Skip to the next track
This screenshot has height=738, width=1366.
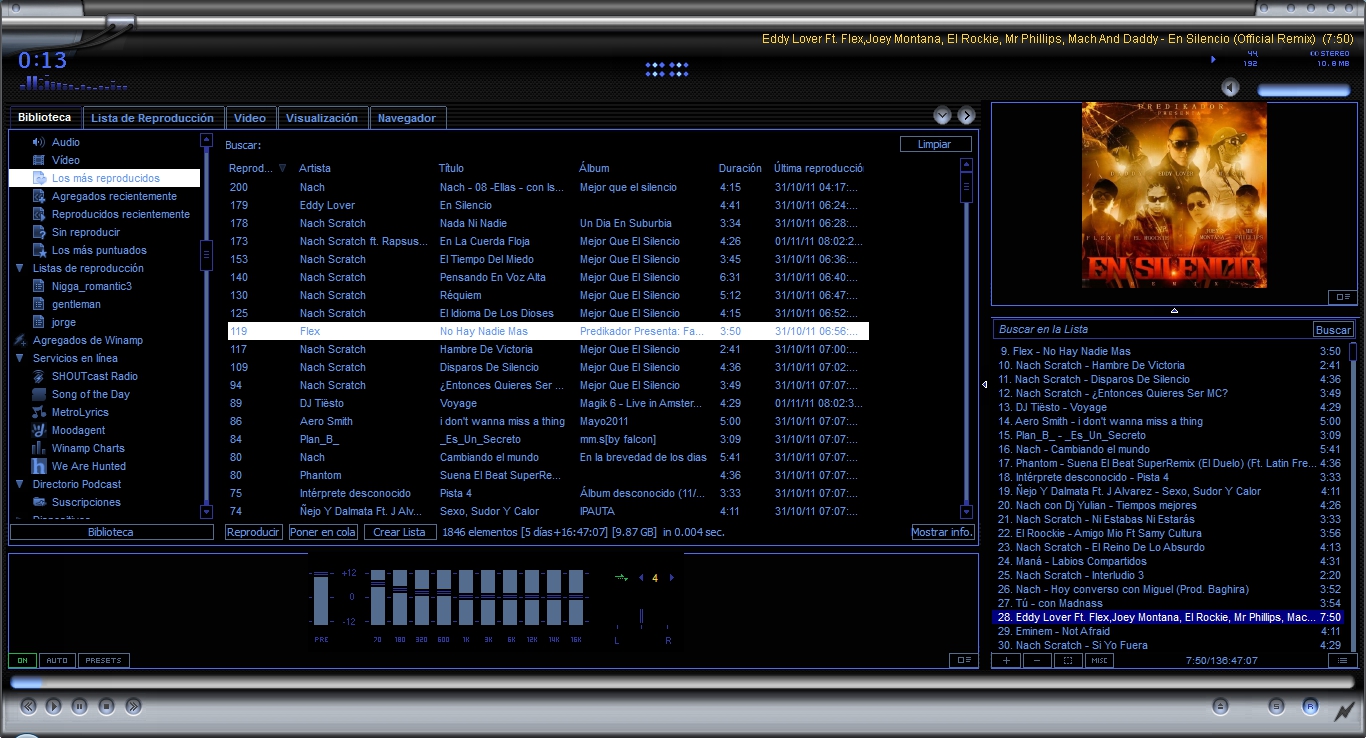(133, 706)
